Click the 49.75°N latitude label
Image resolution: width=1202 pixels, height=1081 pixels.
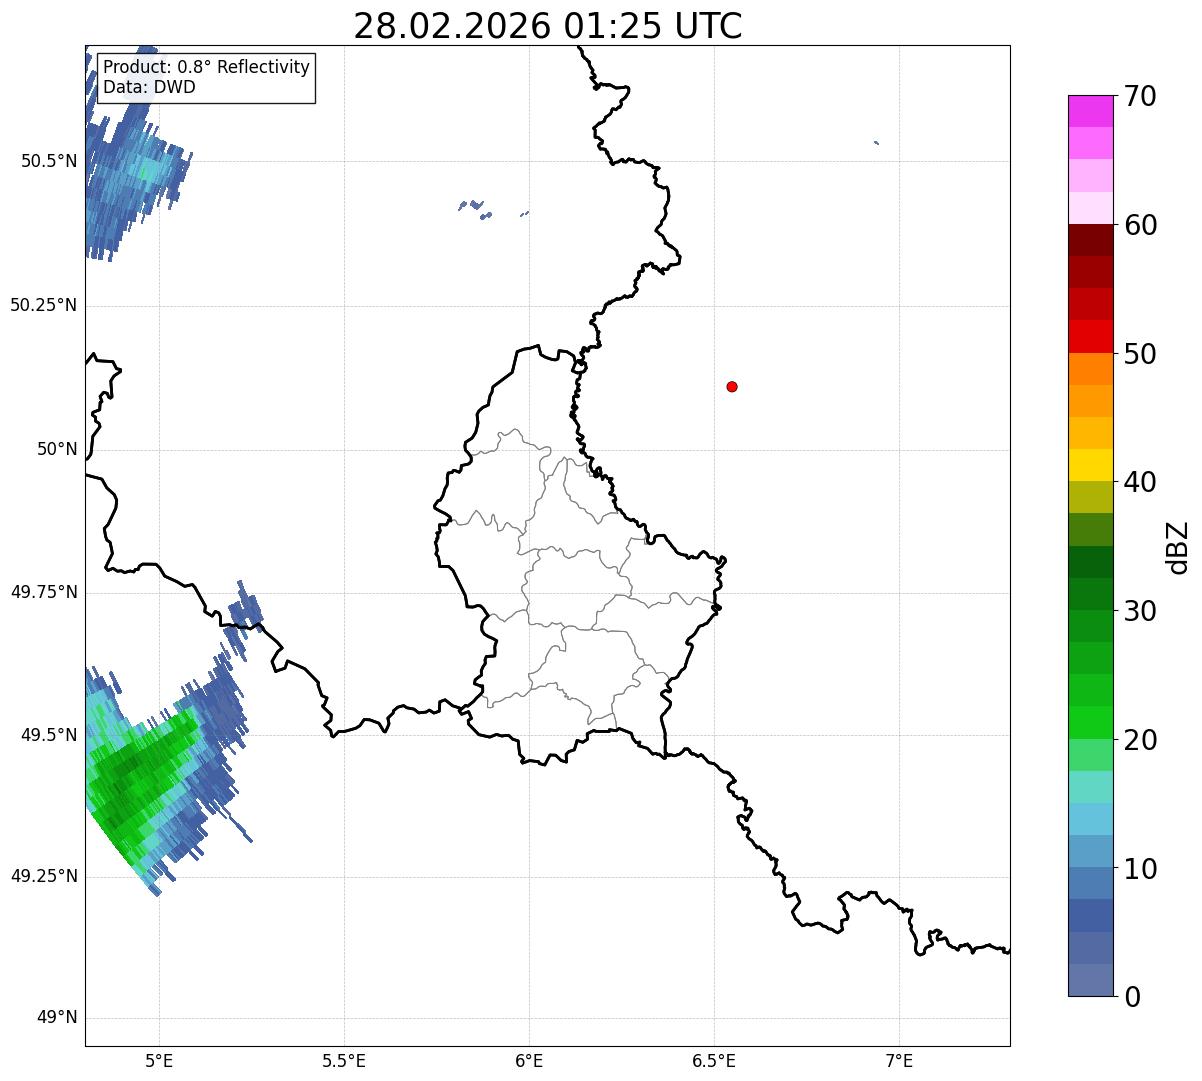43,592
